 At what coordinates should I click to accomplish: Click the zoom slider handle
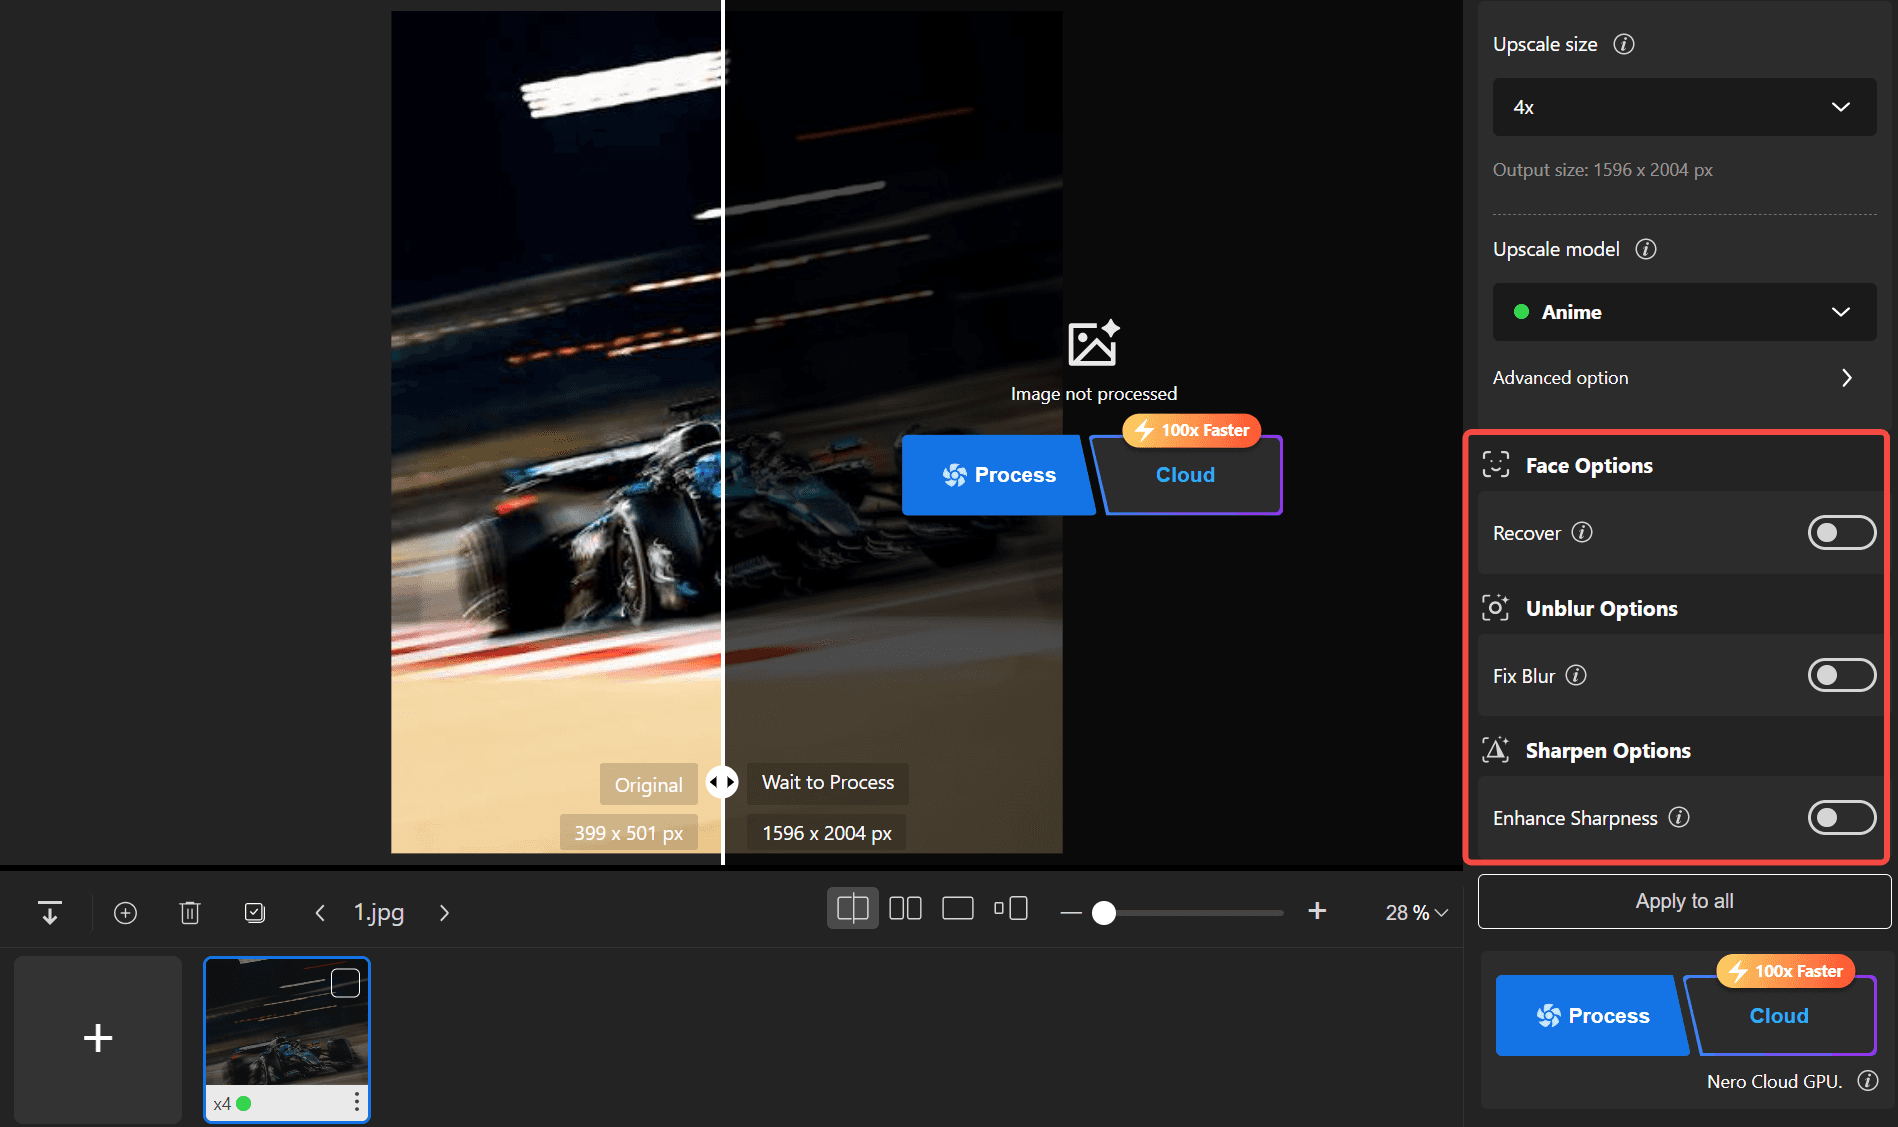click(1104, 912)
